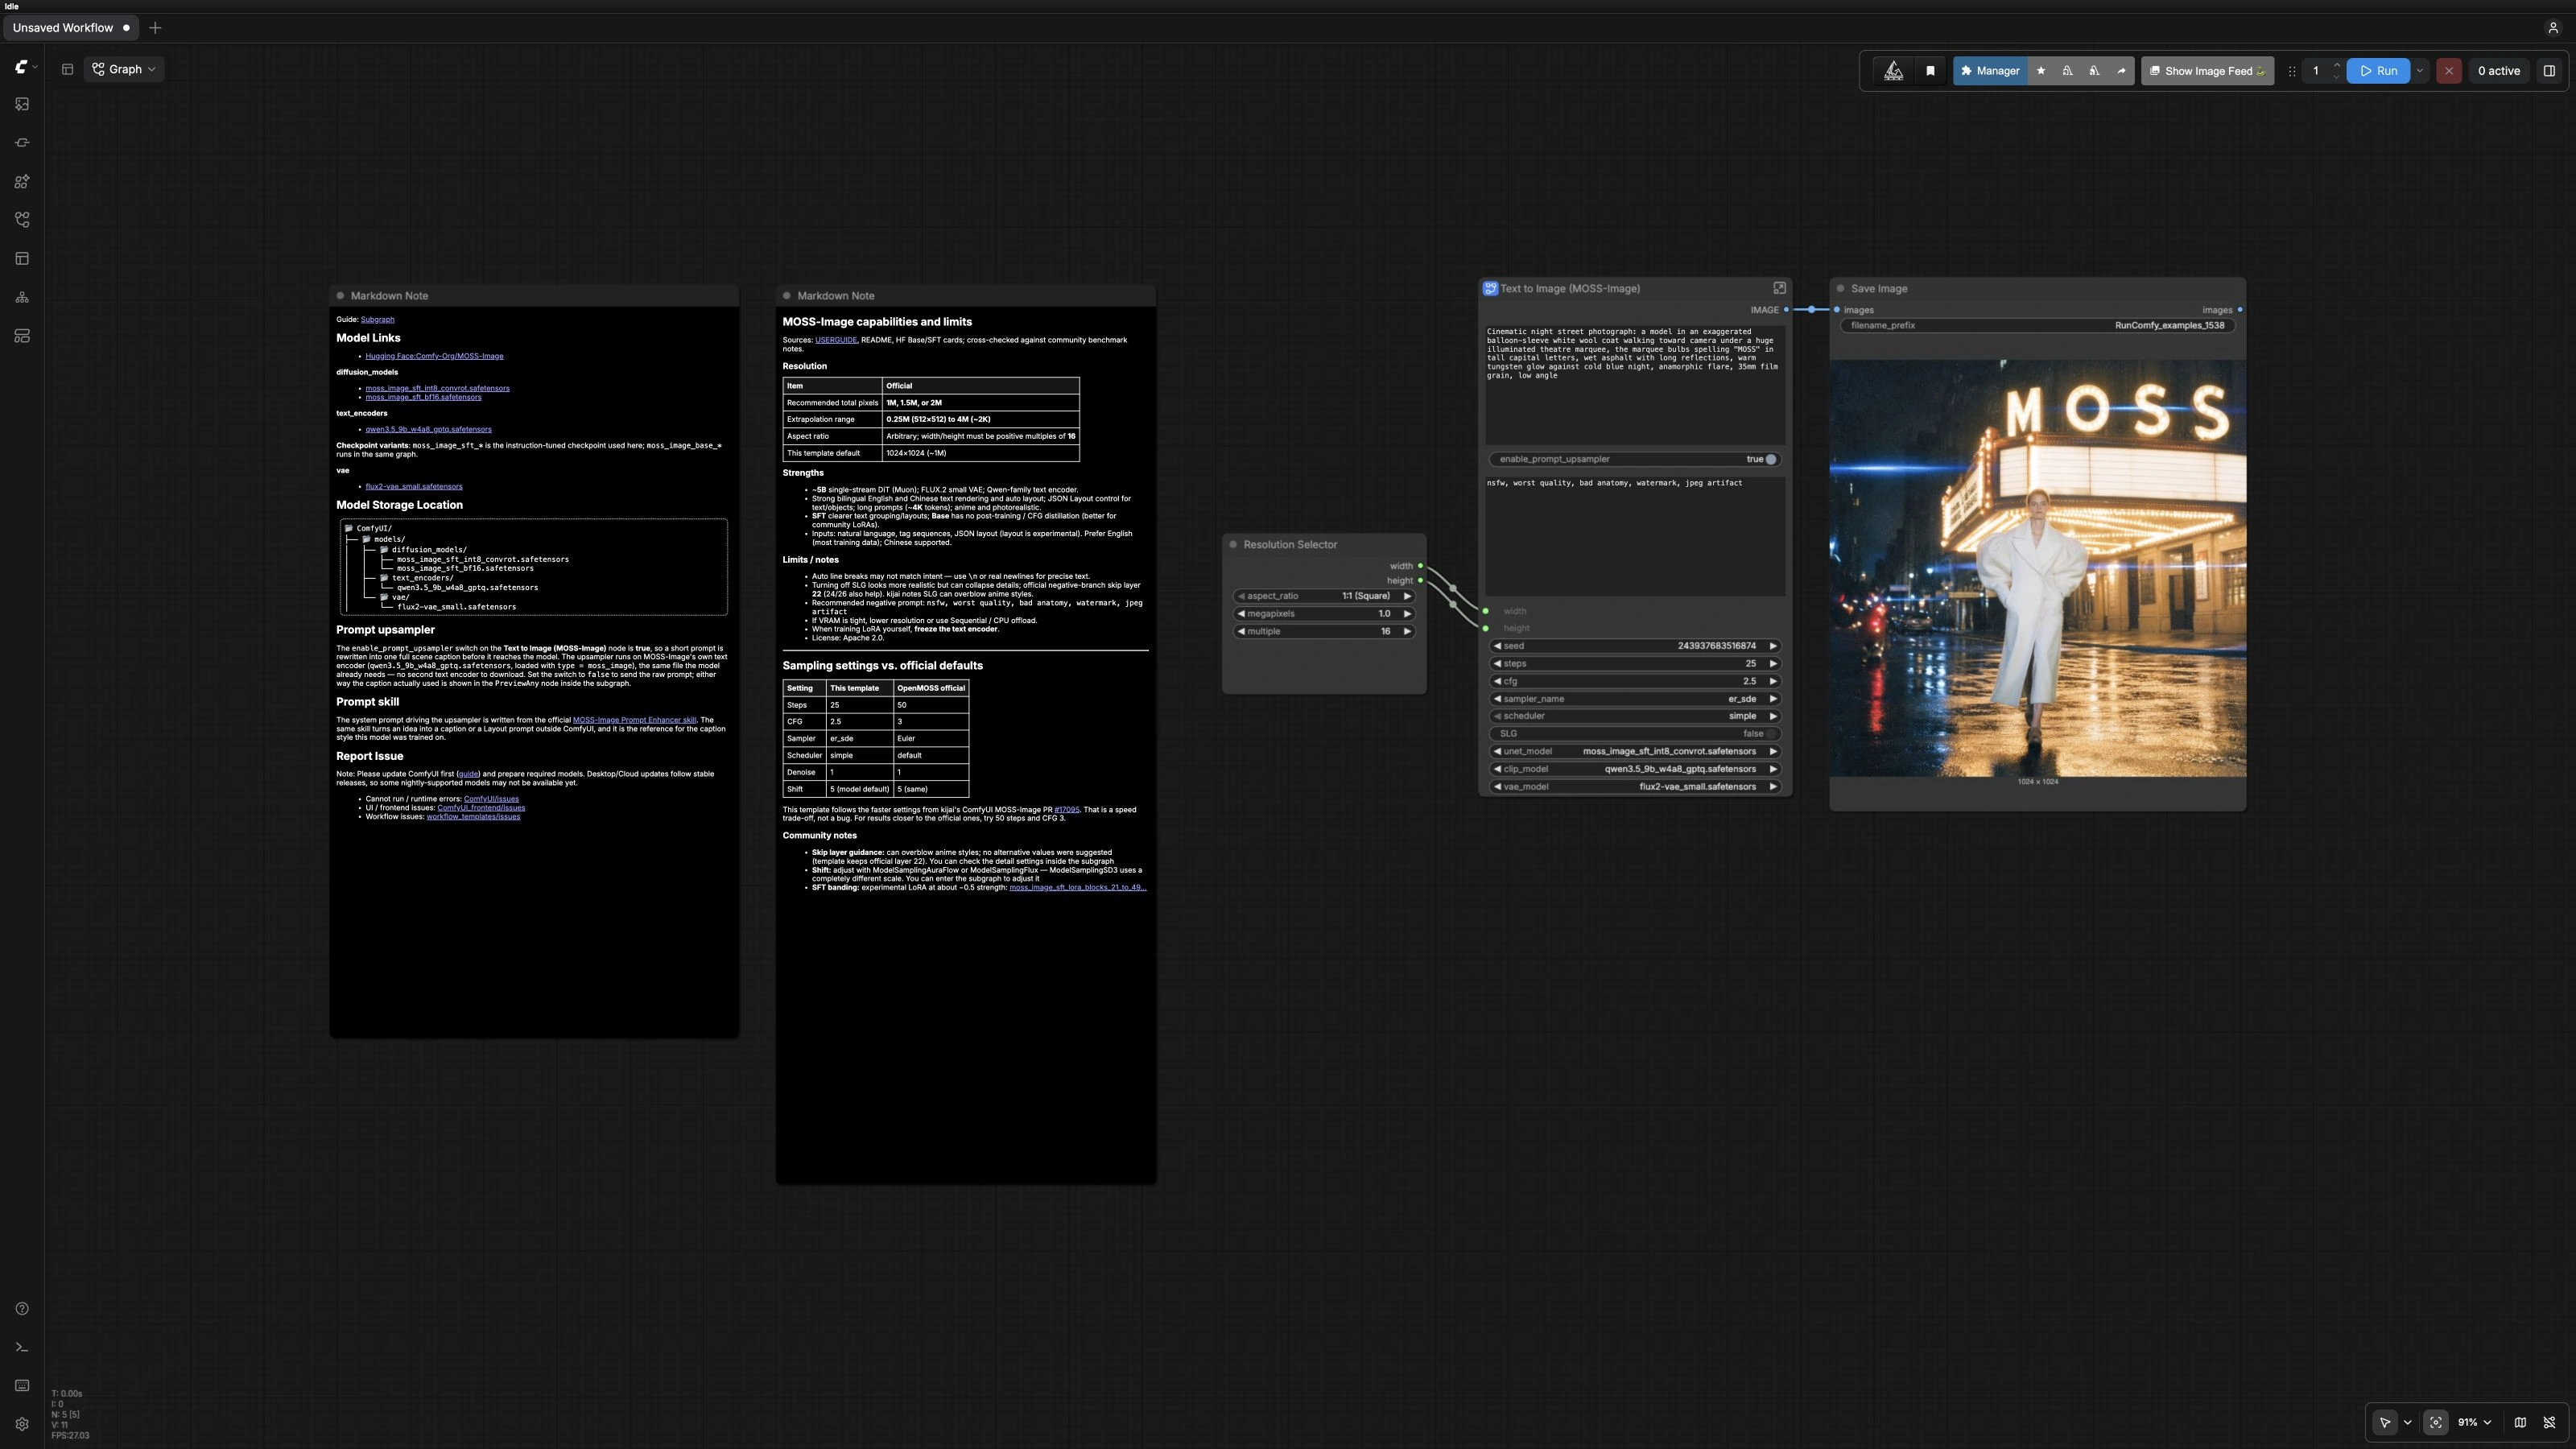The image size is (2576, 1449).
Task: Open the USERGUIDE link in the note
Action: coord(836,340)
